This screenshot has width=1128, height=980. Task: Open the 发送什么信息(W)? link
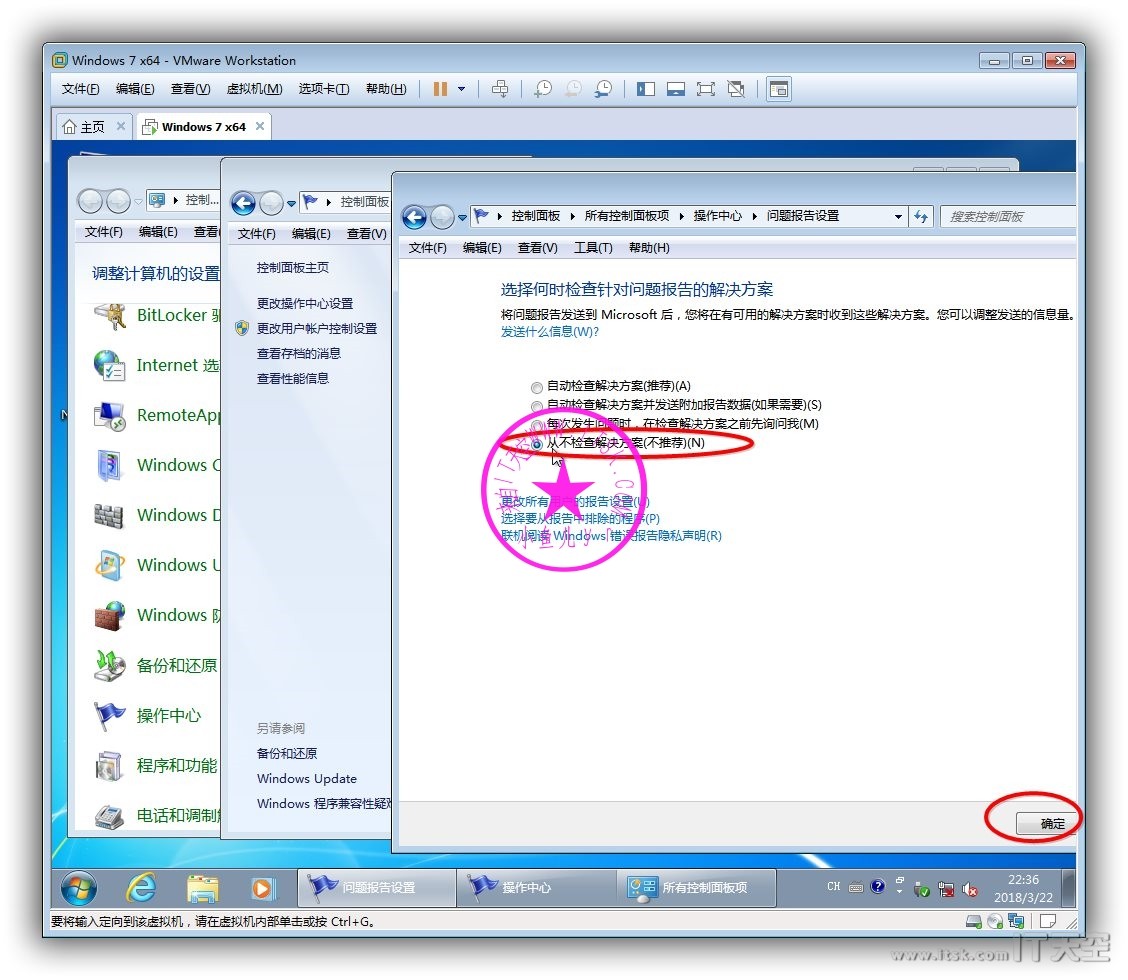(549, 331)
